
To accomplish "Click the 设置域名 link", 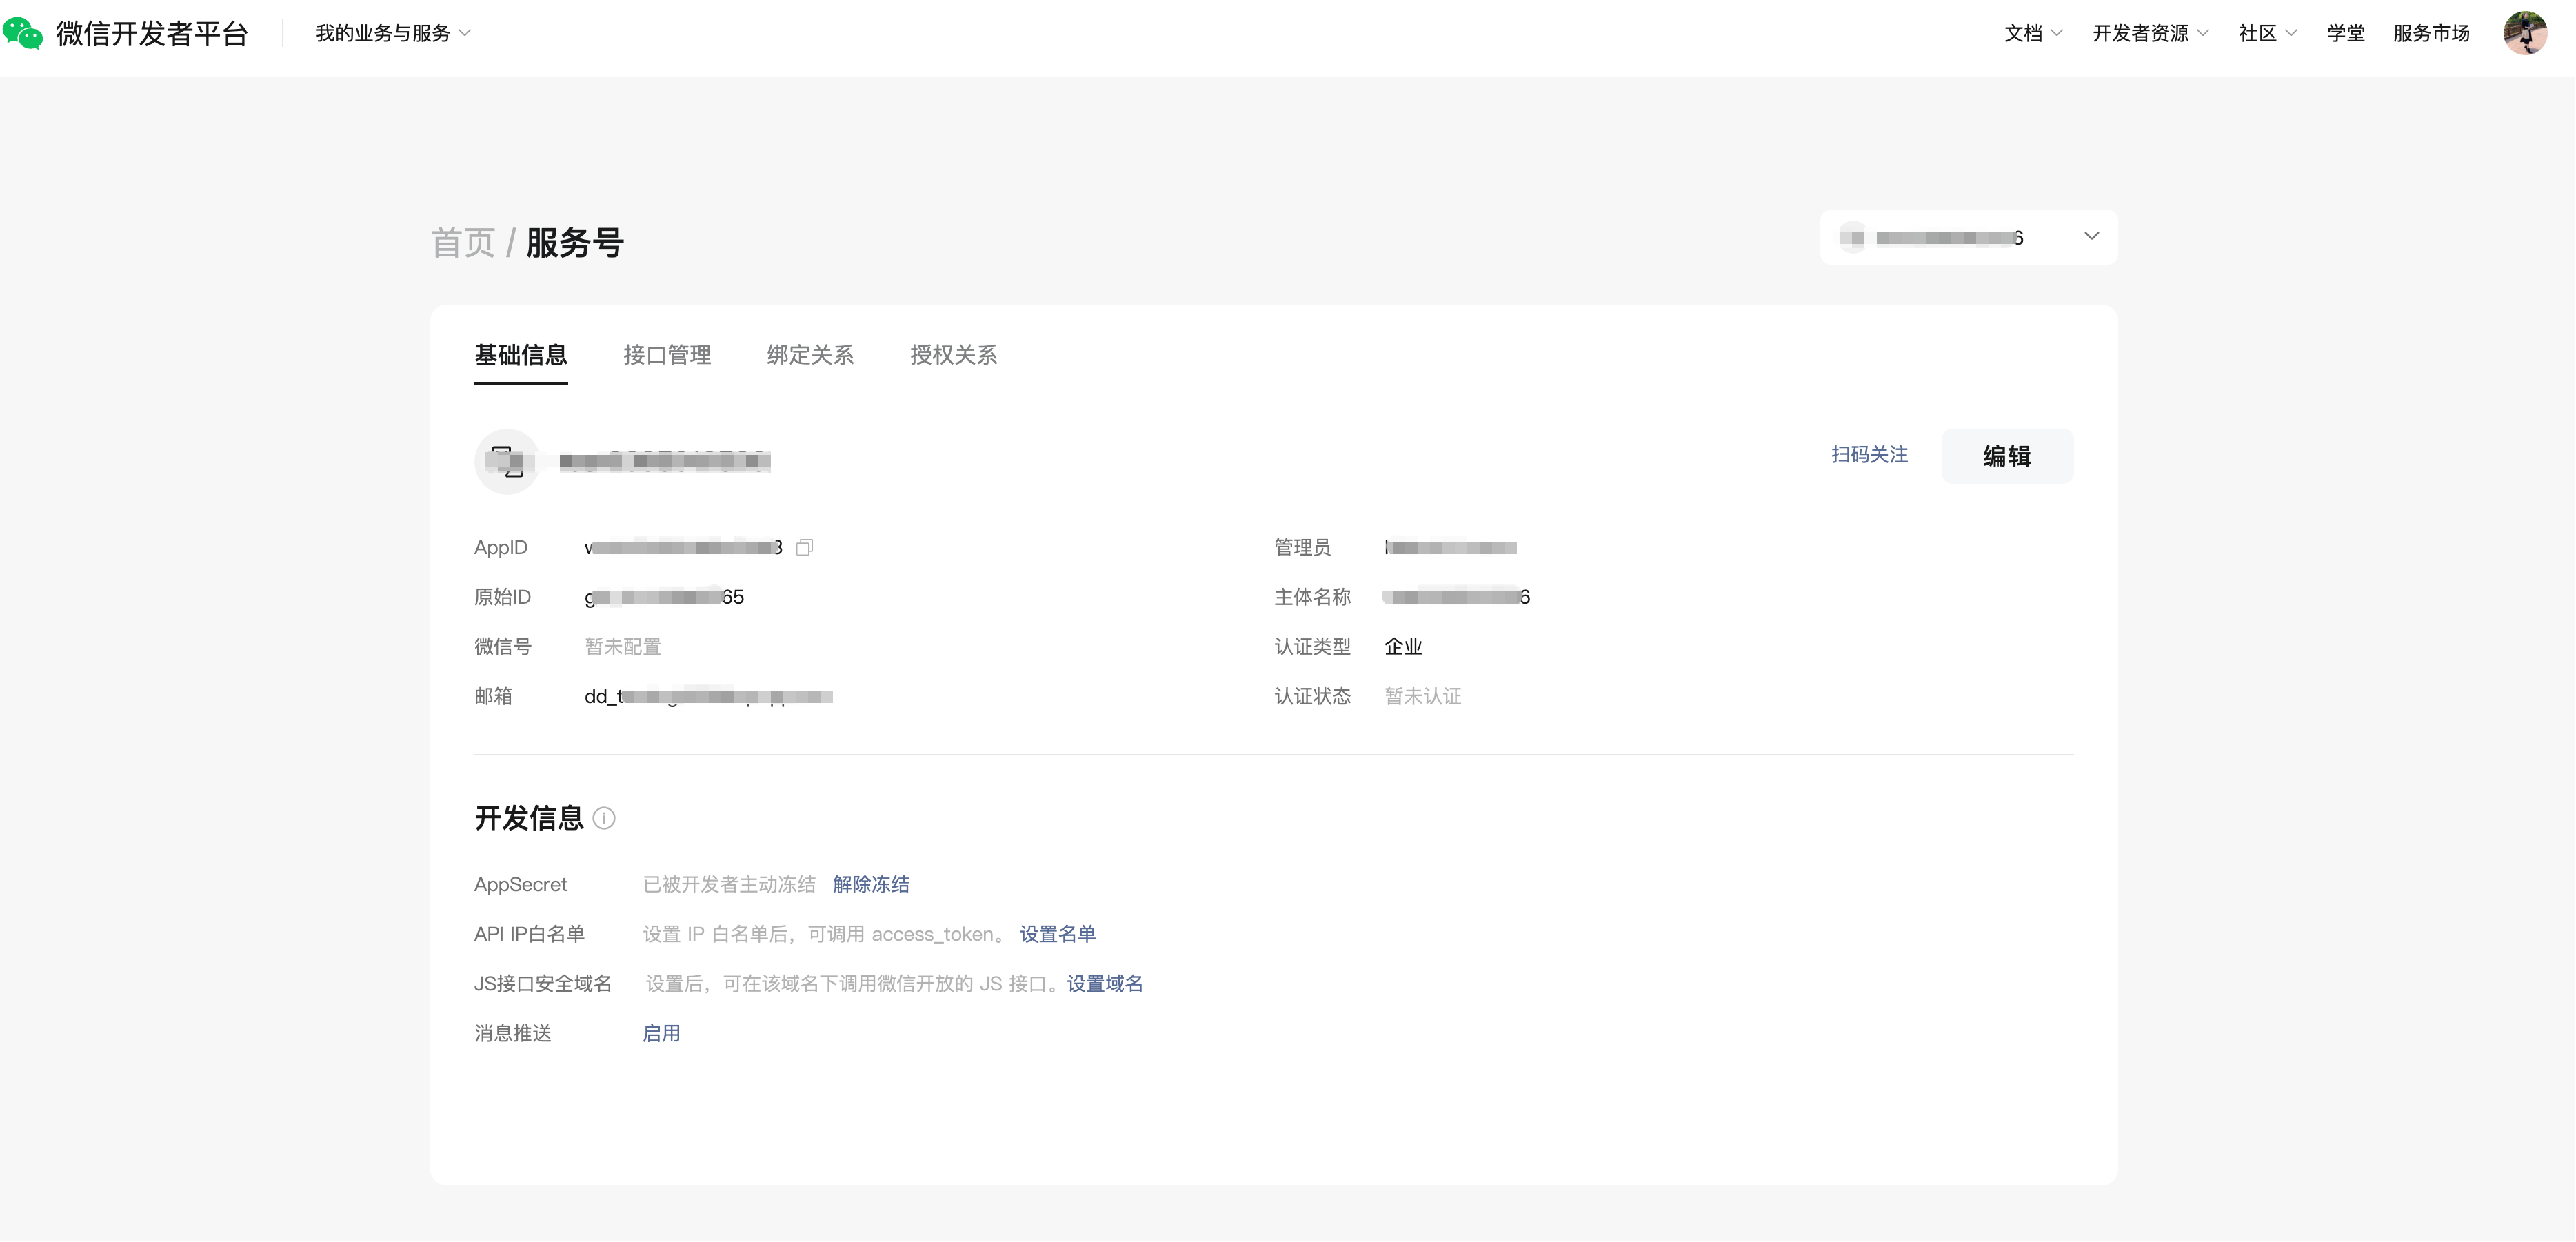I will (x=1104, y=984).
